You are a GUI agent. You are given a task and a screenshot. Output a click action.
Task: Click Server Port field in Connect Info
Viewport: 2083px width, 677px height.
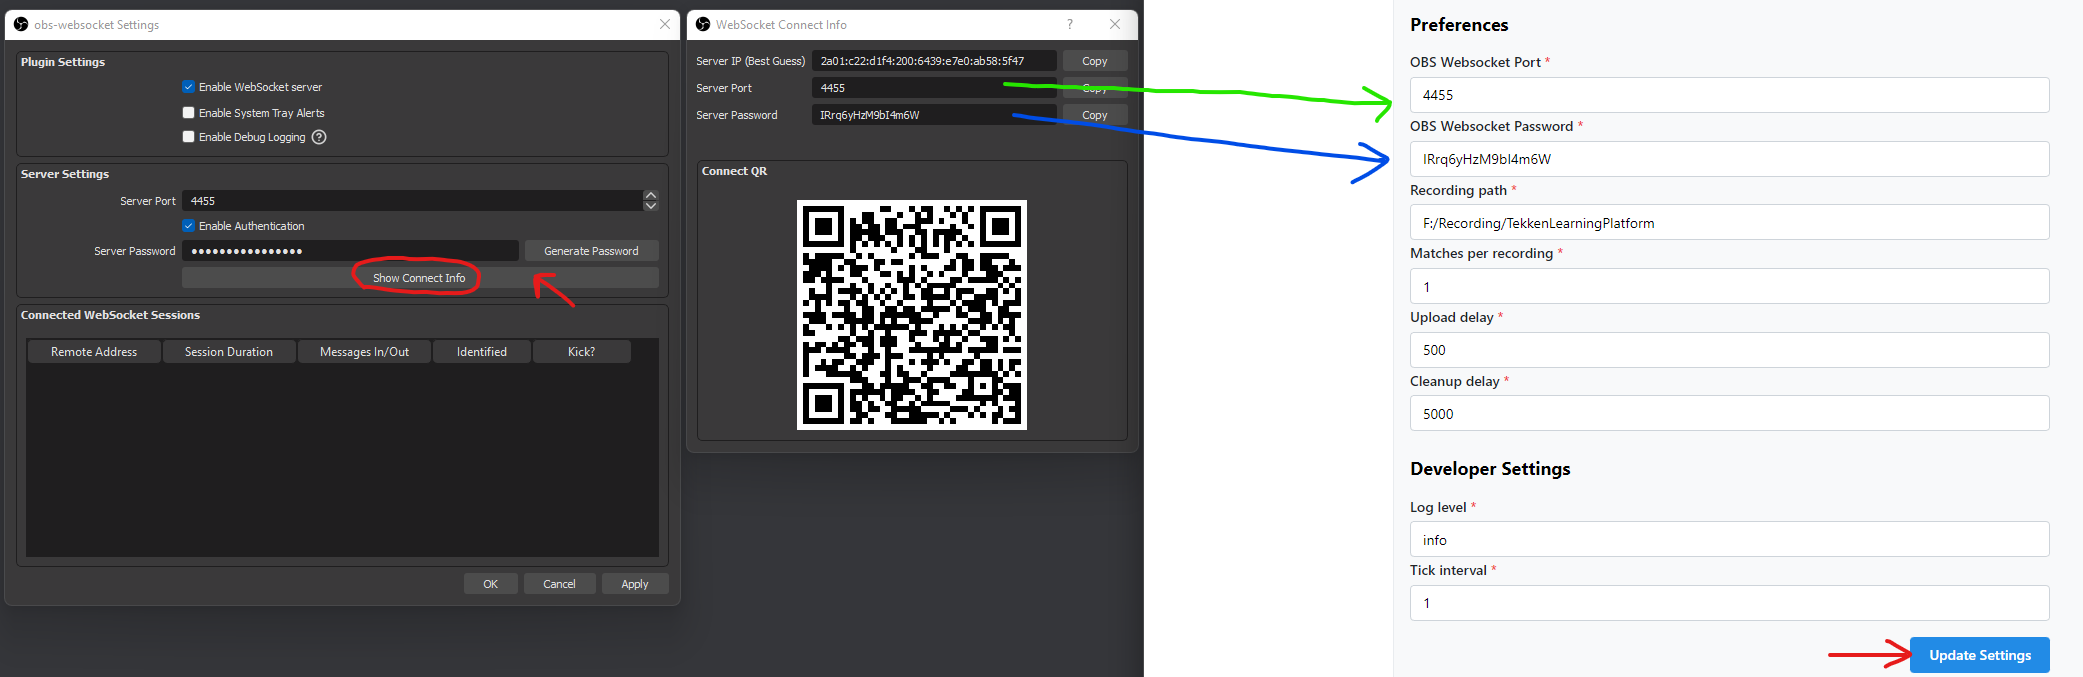coord(934,88)
